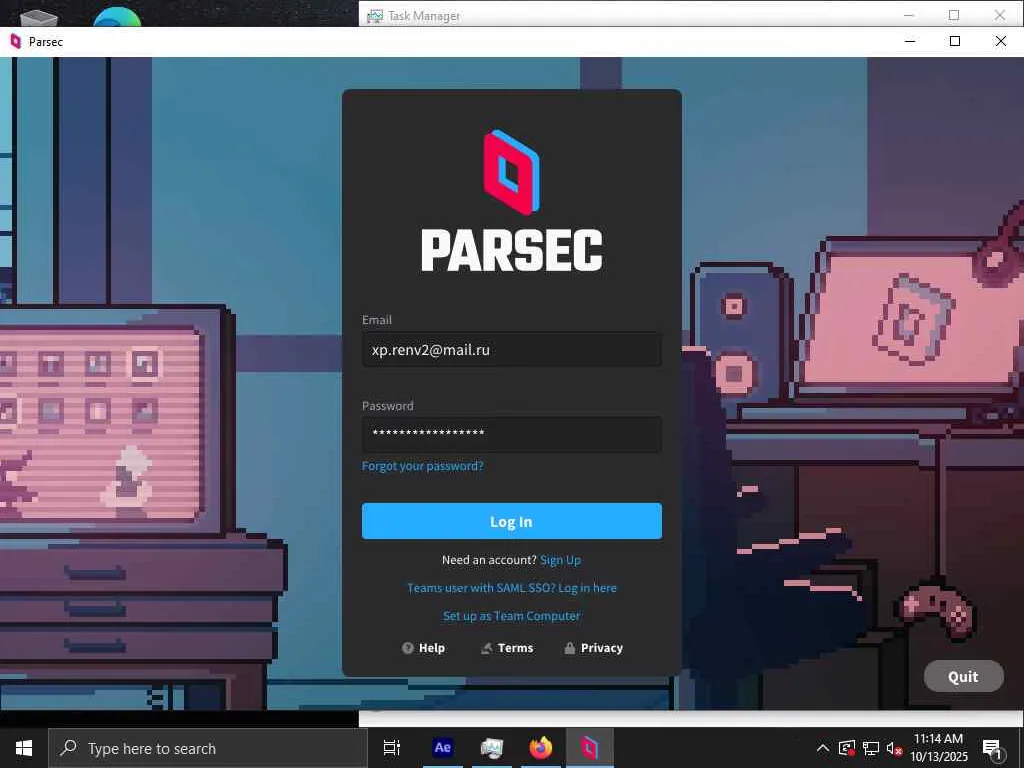Click the Terms gavel icon
This screenshot has height=768, width=1024.
pyautogui.click(x=487, y=648)
